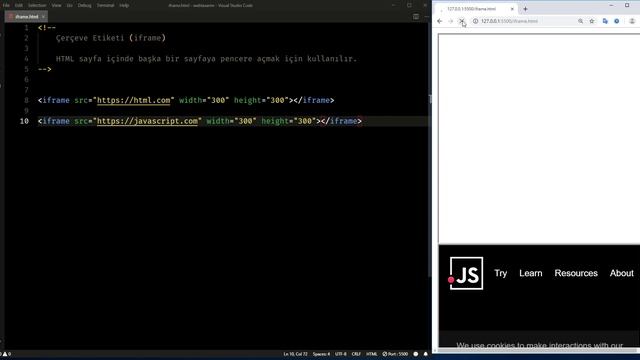Change the HTML language mode

pos(371,354)
